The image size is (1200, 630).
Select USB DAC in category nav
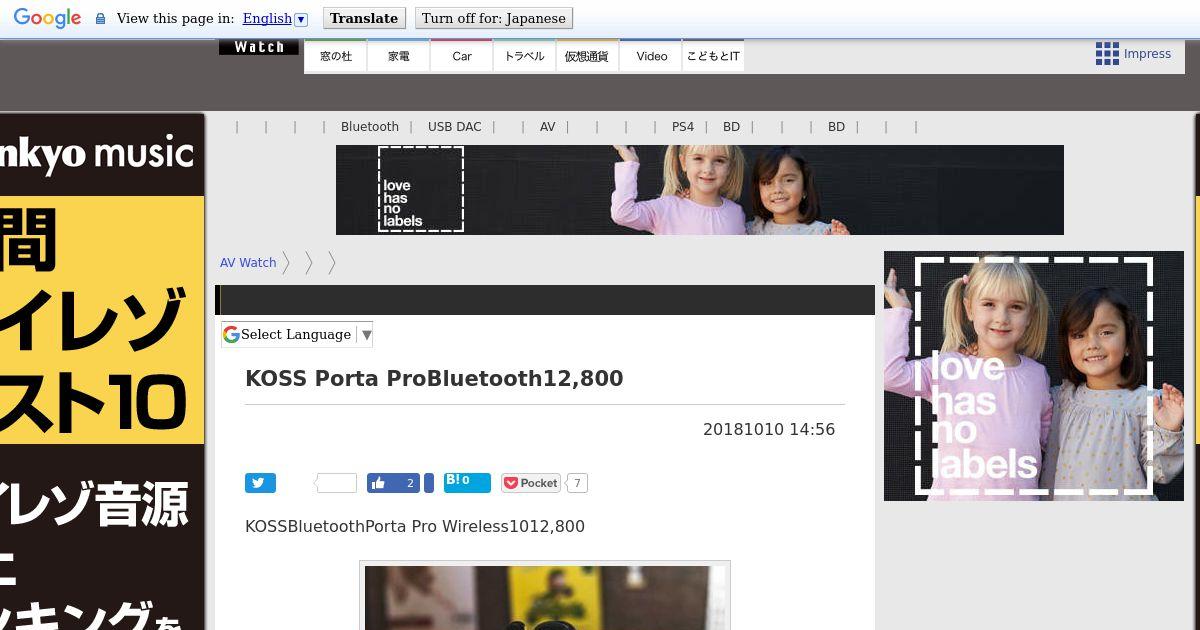[x=455, y=127]
